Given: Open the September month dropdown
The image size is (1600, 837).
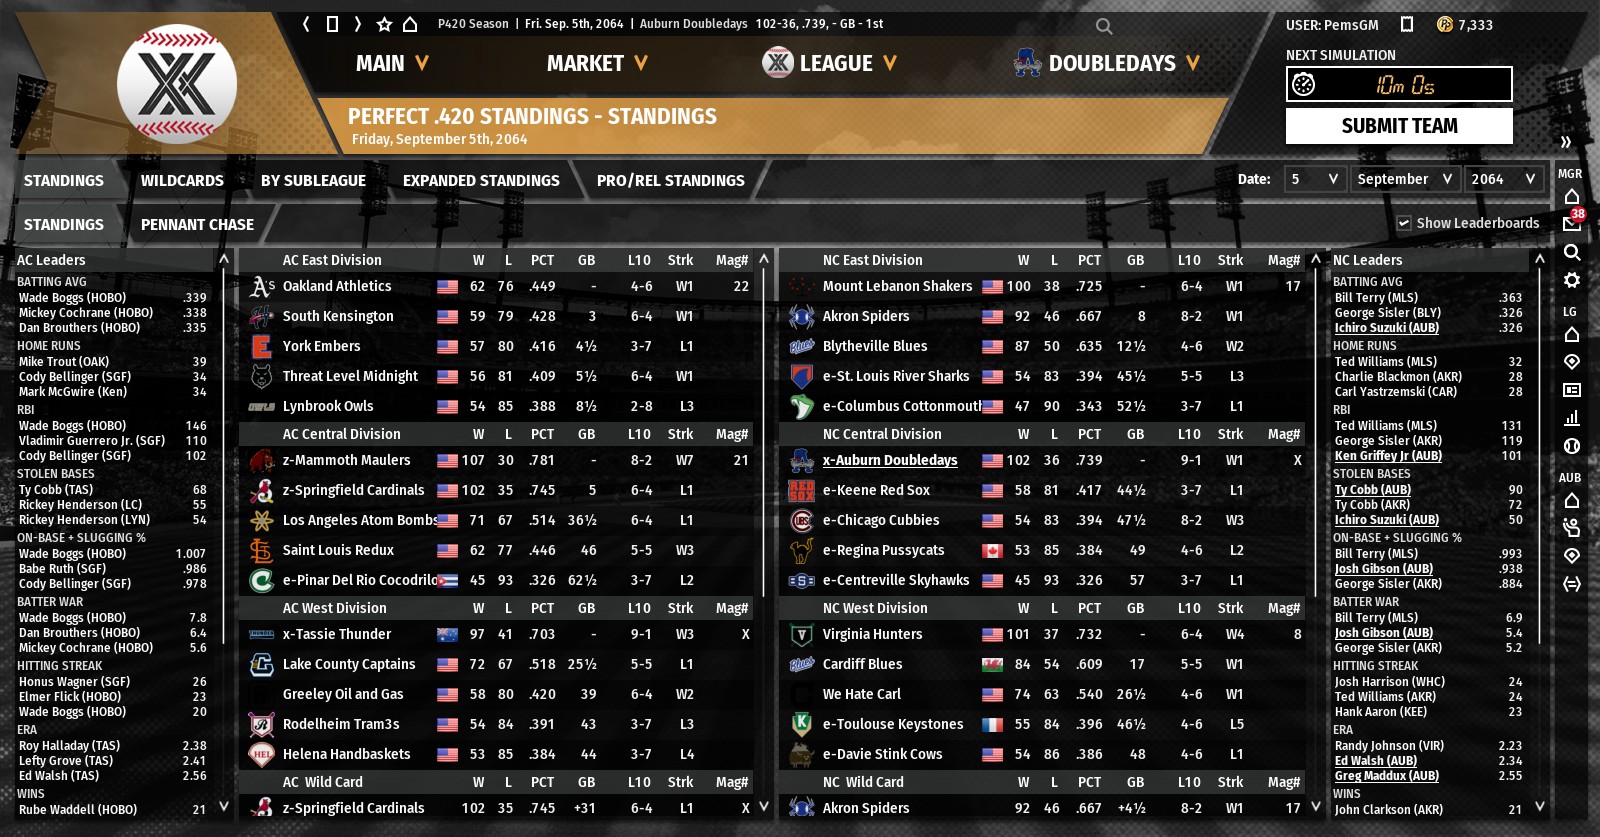Looking at the screenshot, I should tap(1404, 179).
